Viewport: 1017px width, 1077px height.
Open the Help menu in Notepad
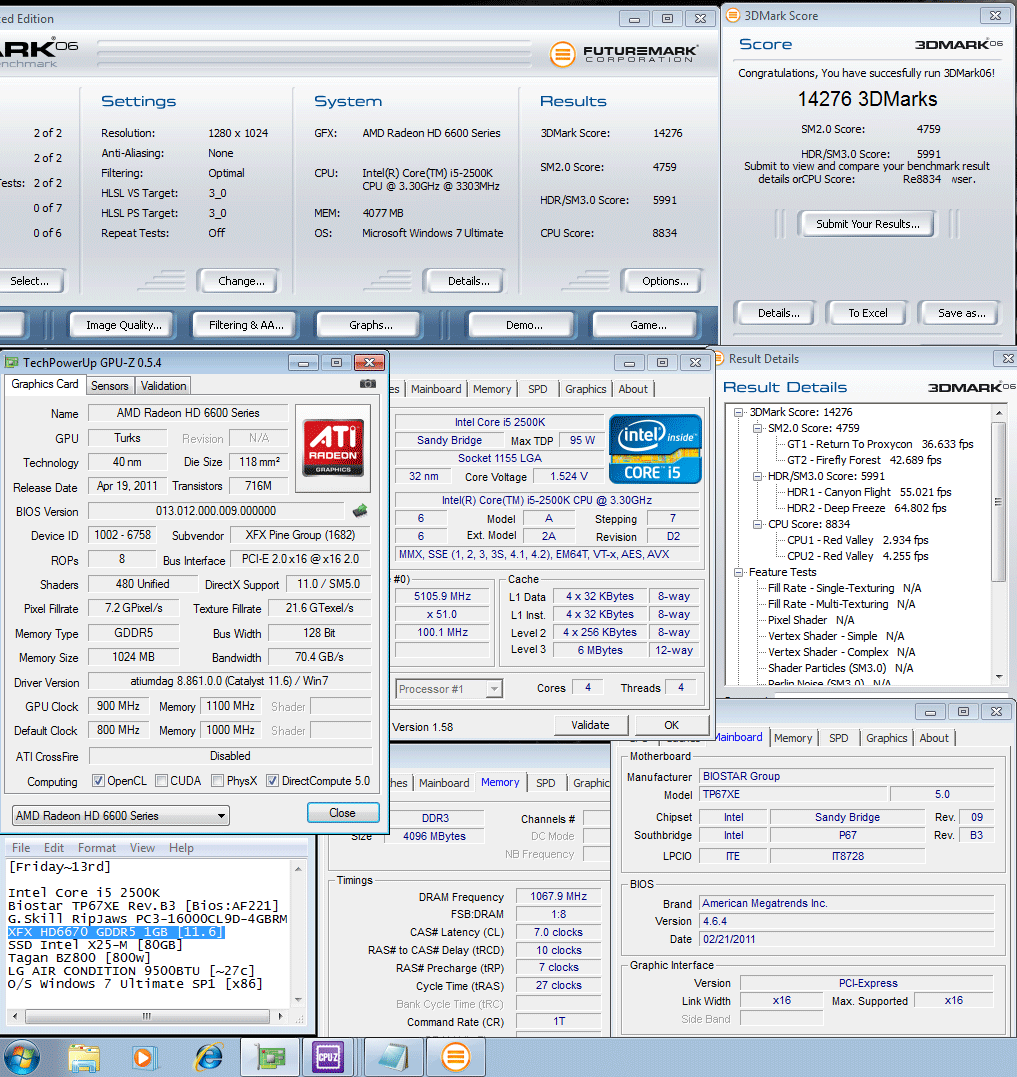[x=181, y=848]
